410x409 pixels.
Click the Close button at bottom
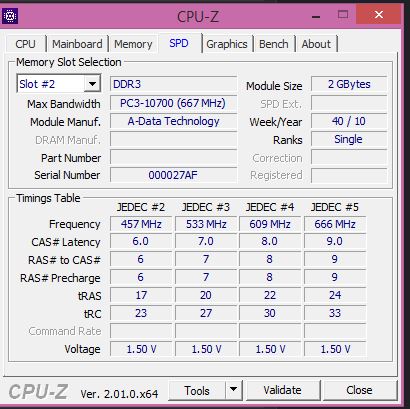pos(359,390)
